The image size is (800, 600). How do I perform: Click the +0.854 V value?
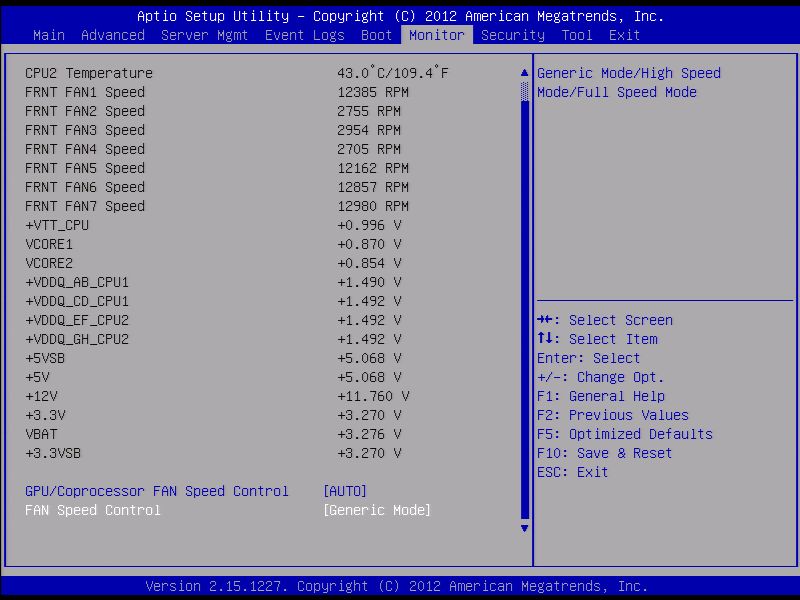point(369,263)
